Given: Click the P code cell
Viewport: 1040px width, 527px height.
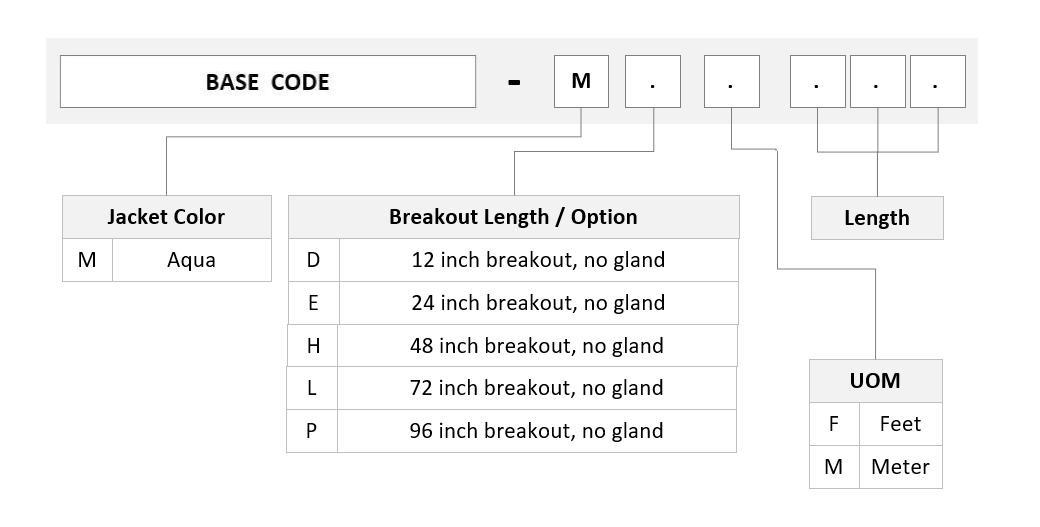Looking at the screenshot, I should point(312,431).
